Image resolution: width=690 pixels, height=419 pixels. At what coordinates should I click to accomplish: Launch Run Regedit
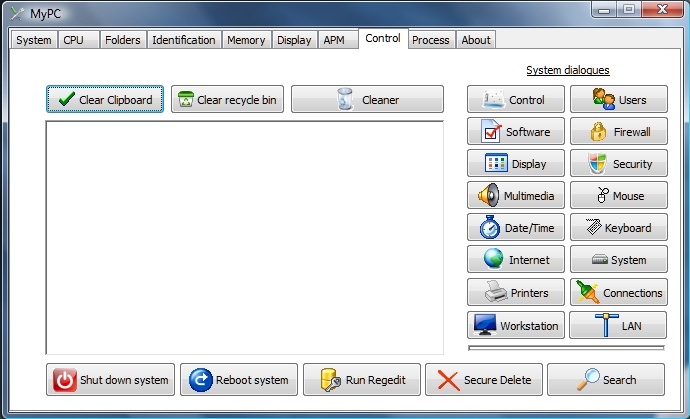click(x=362, y=380)
